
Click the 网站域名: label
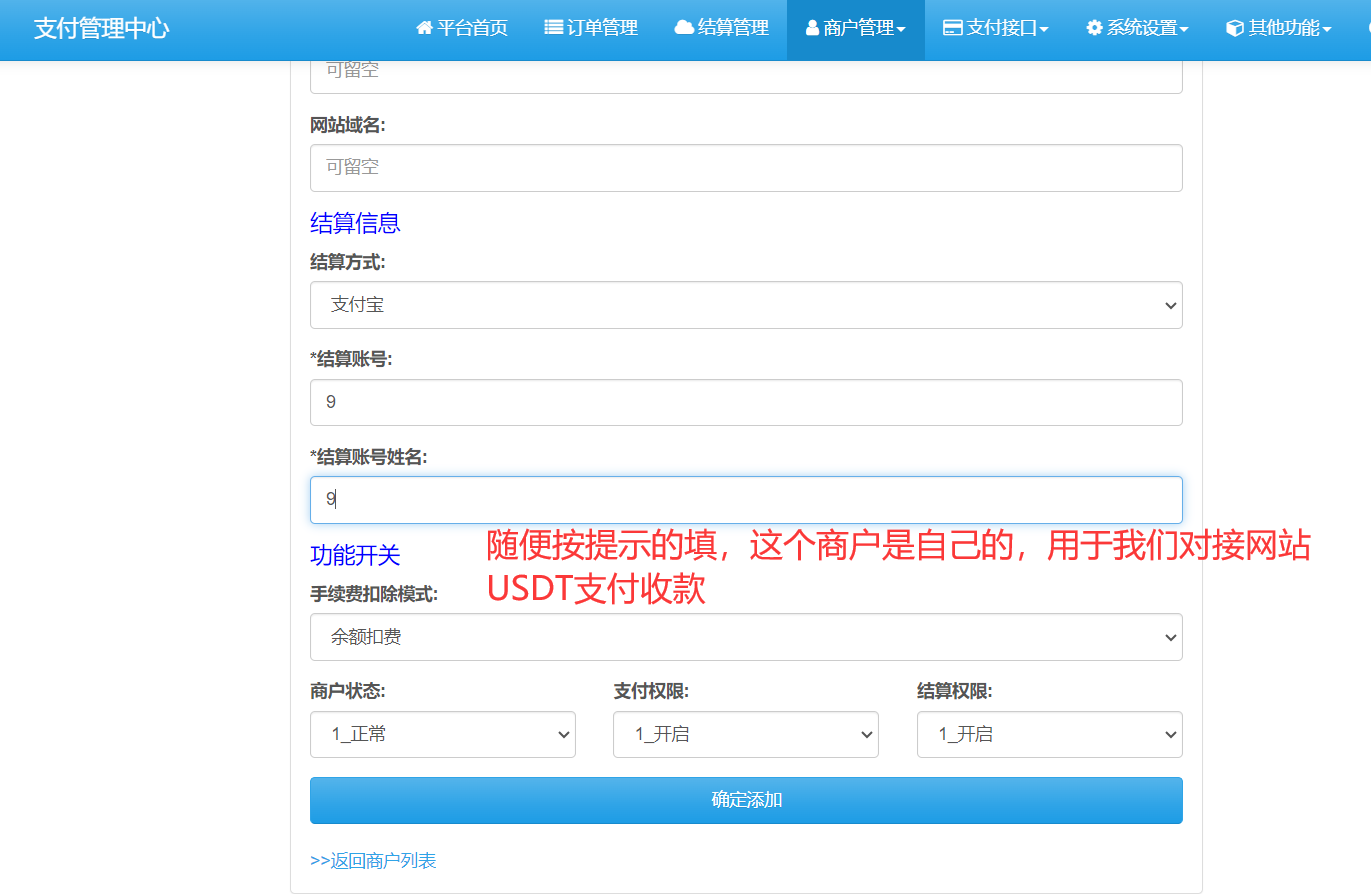(347, 125)
